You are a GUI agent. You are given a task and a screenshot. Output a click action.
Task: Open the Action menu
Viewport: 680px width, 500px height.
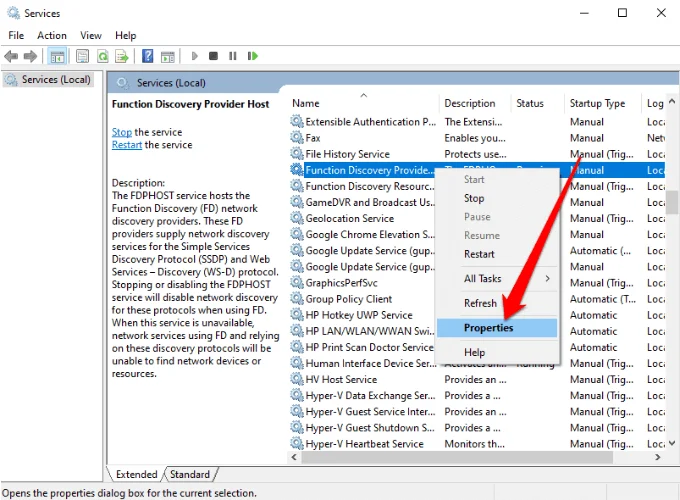pyautogui.click(x=52, y=36)
